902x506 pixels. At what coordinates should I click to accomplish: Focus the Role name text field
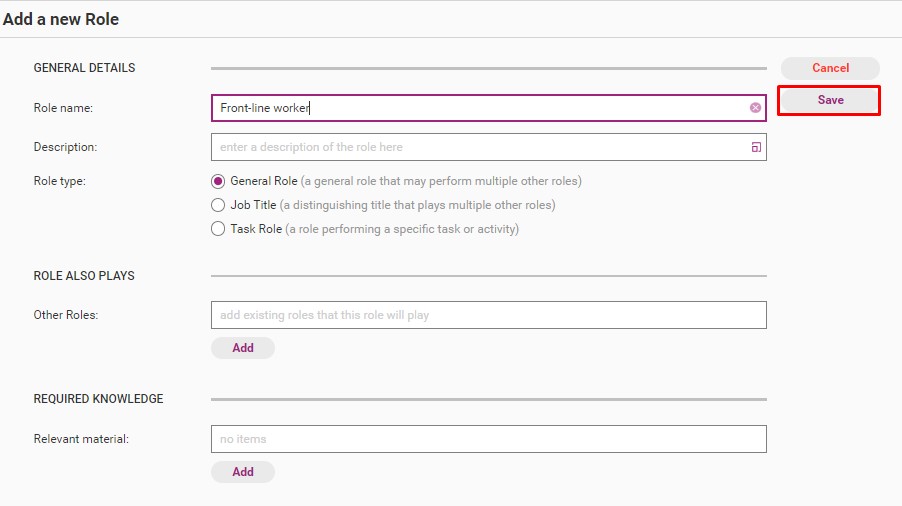point(480,108)
